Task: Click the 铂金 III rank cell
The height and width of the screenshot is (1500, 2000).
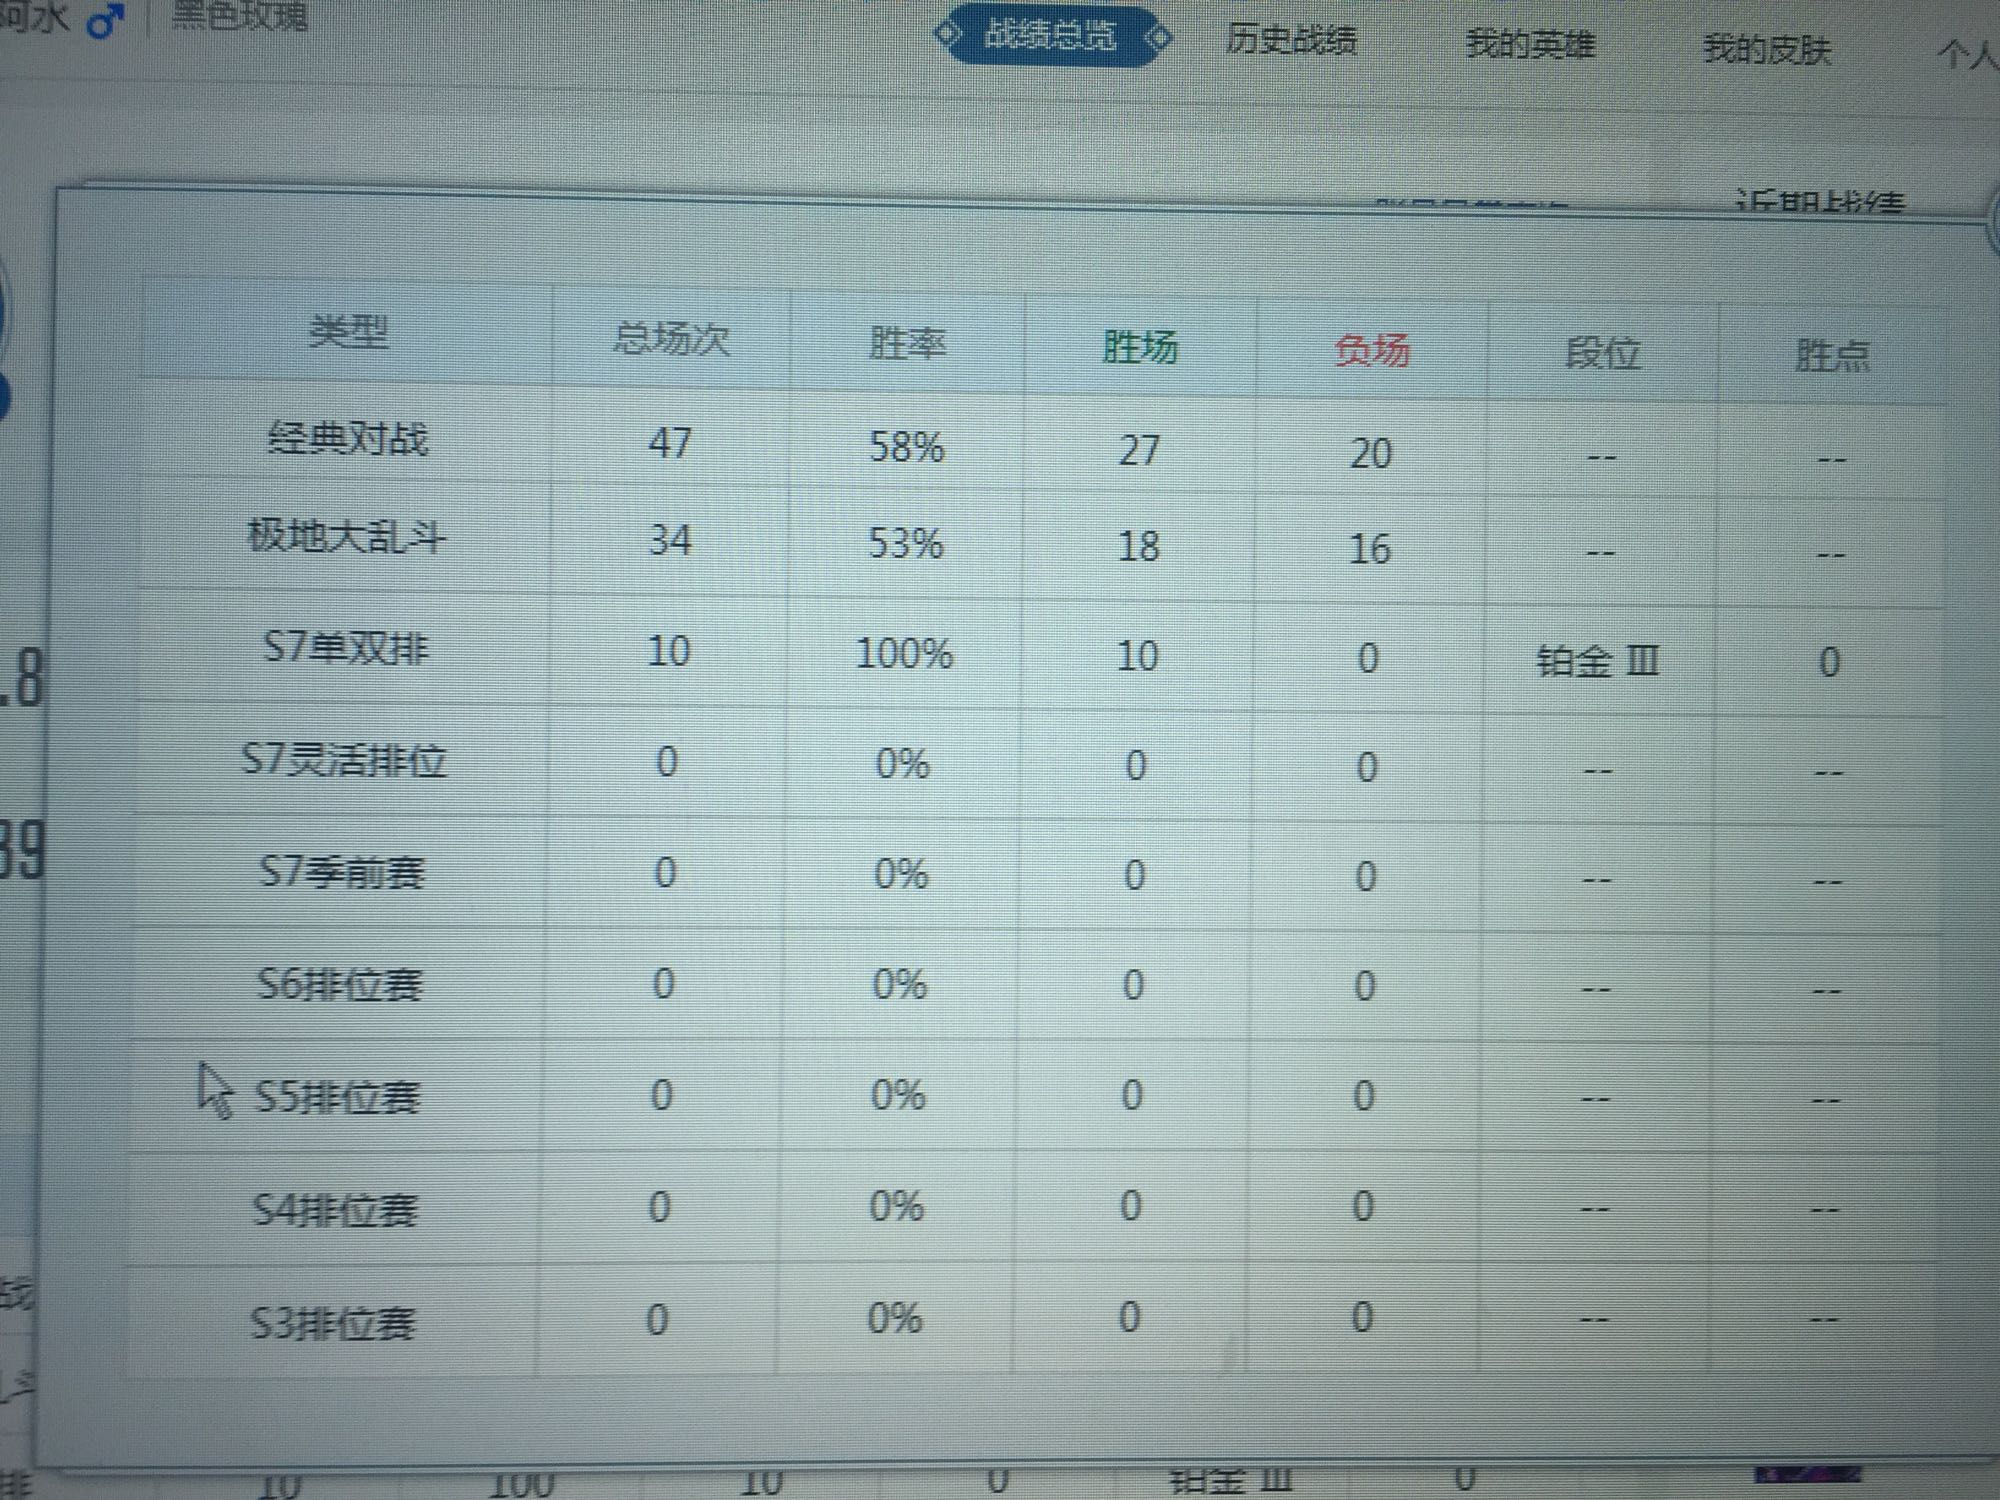Action: [x=1598, y=661]
